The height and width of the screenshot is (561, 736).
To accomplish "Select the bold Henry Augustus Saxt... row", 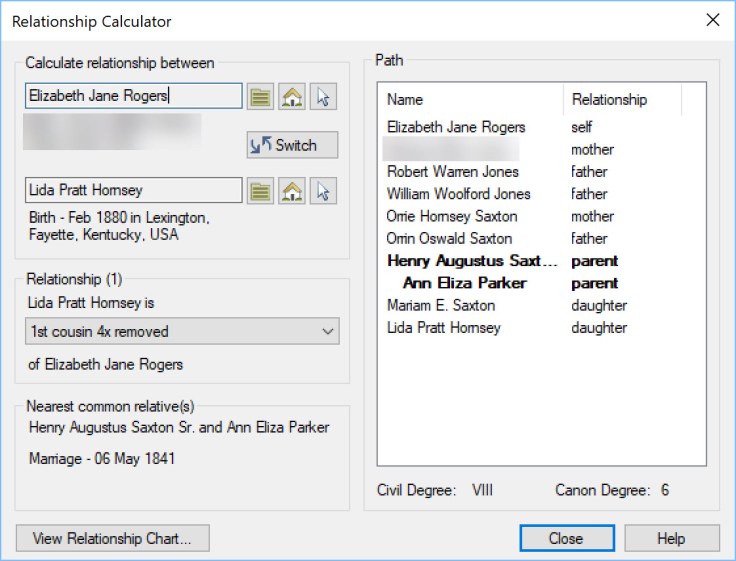I will (542, 261).
